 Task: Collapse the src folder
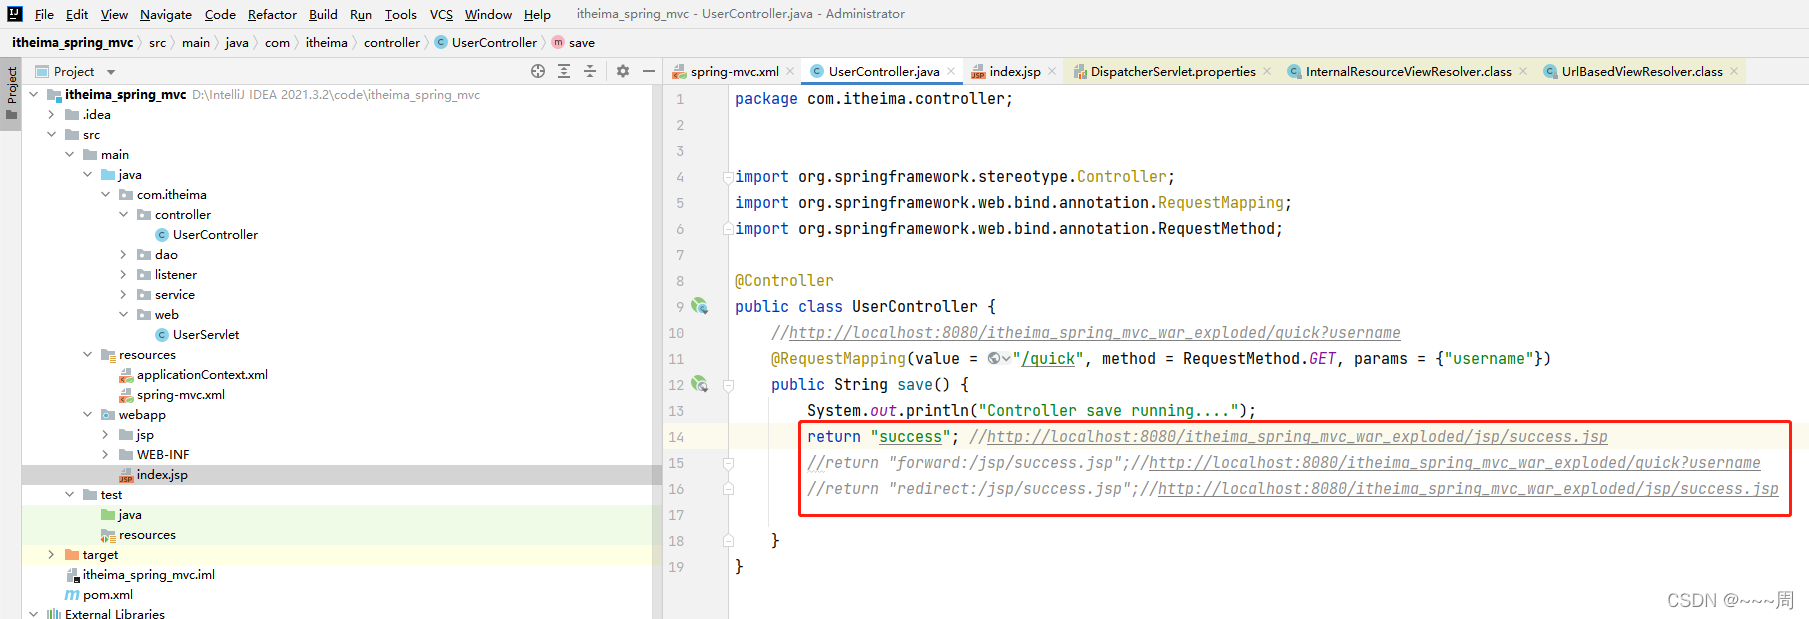point(52,134)
